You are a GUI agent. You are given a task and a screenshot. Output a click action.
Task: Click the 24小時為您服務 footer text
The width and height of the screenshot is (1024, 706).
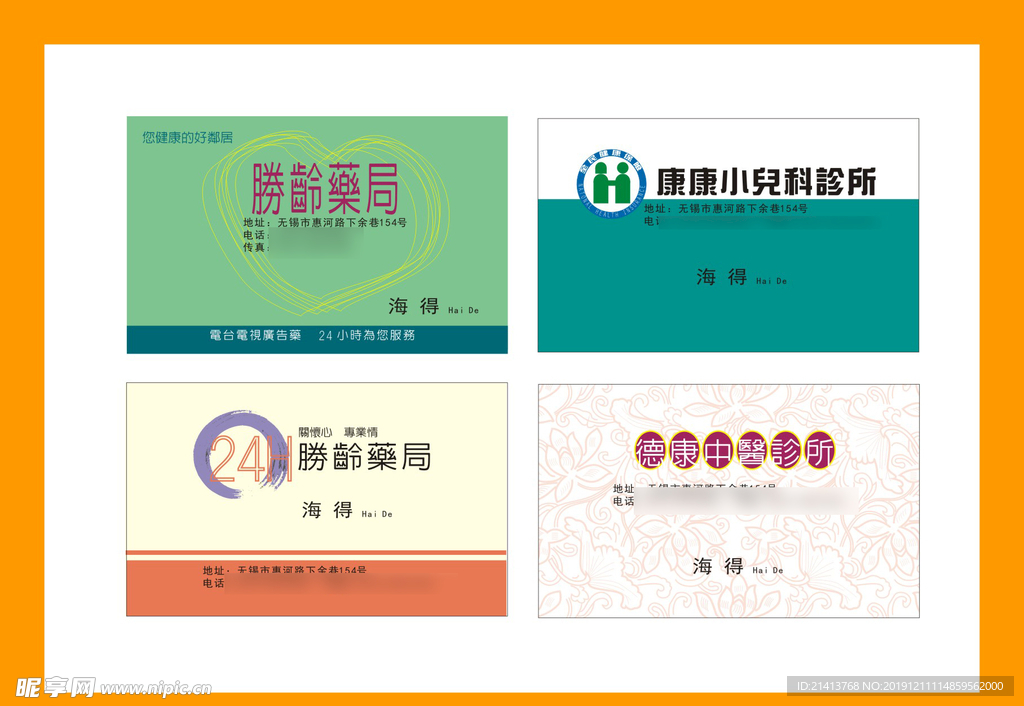point(366,336)
